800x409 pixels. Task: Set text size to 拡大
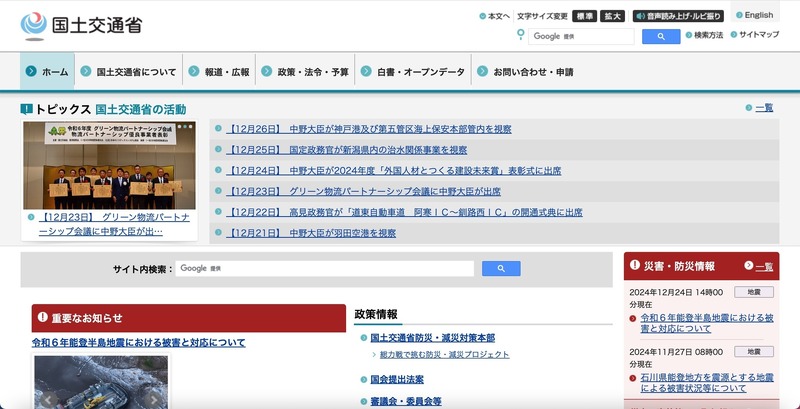pyautogui.click(x=613, y=16)
